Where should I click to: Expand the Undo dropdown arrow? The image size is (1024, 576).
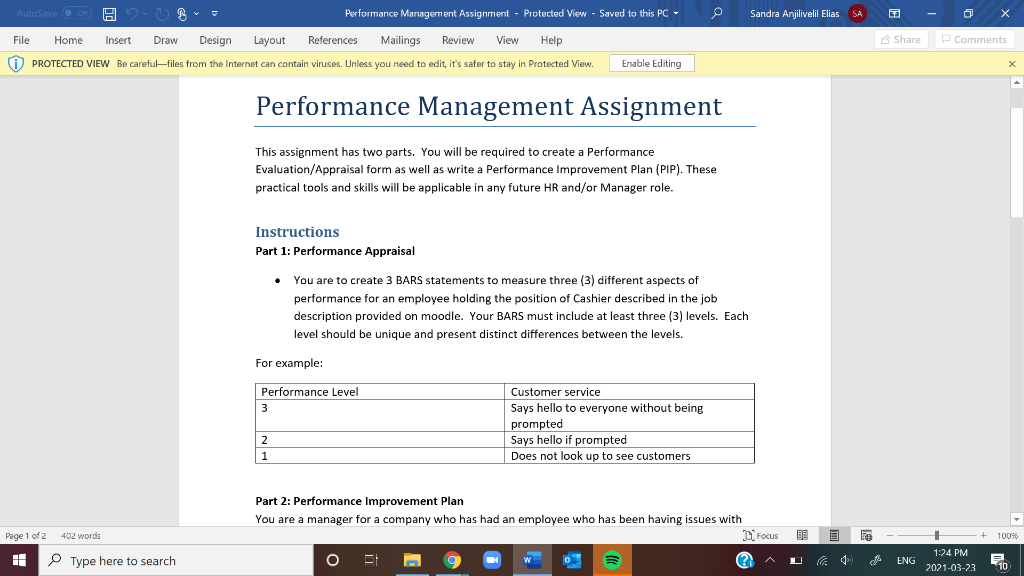pyautogui.click(x=147, y=13)
